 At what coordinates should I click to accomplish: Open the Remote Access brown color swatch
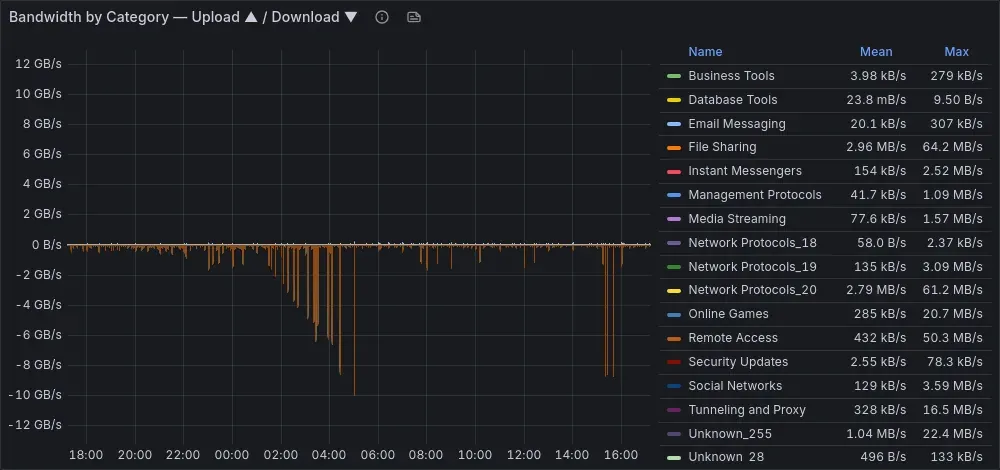(674, 339)
